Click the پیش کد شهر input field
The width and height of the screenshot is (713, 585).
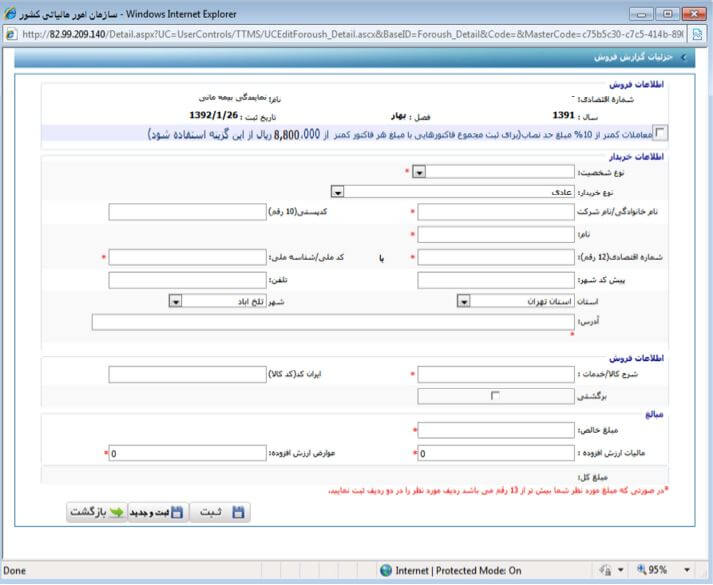coord(496,280)
